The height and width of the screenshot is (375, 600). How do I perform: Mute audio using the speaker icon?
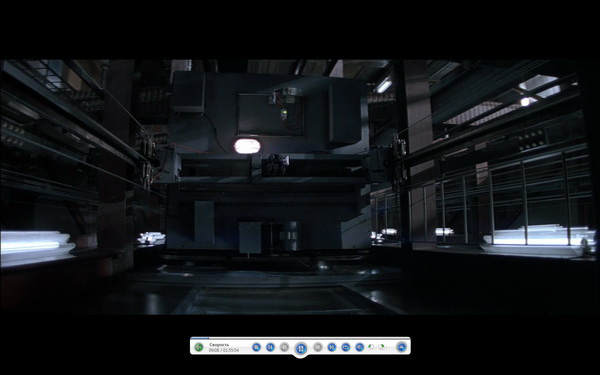click(x=360, y=347)
